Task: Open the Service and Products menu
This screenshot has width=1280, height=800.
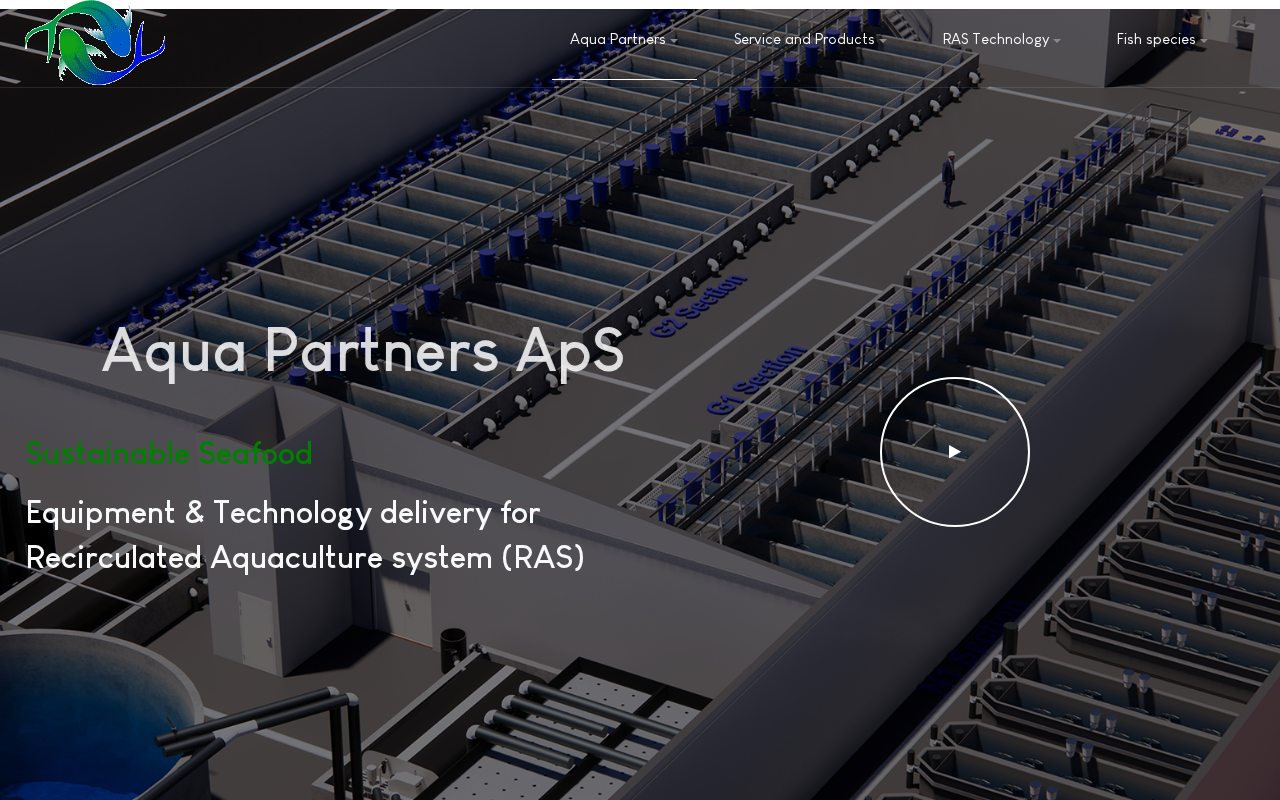Action: tap(804, 40)
